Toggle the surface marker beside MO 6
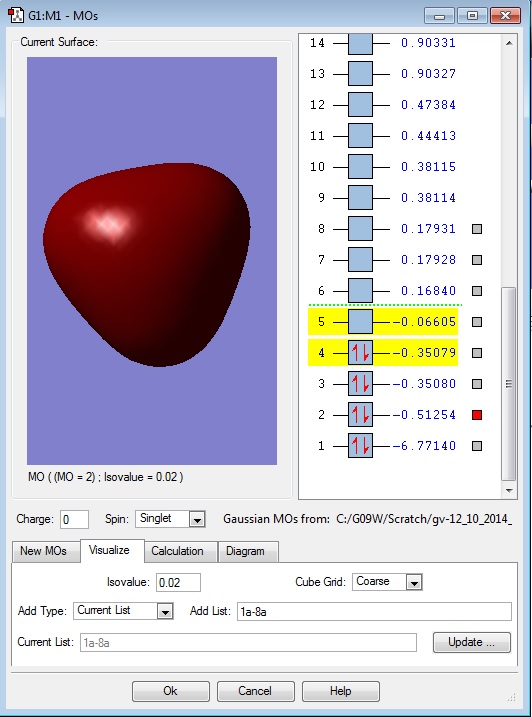Image resolution: width=532 pixels, height=717 pixels. click(x=477, y=291)
